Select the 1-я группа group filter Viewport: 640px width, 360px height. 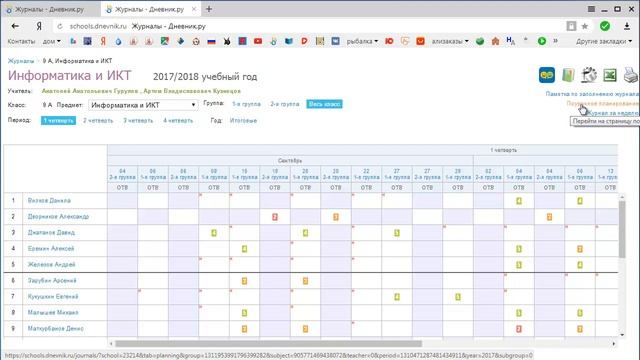pyautogui.click(x=246, y=104)
